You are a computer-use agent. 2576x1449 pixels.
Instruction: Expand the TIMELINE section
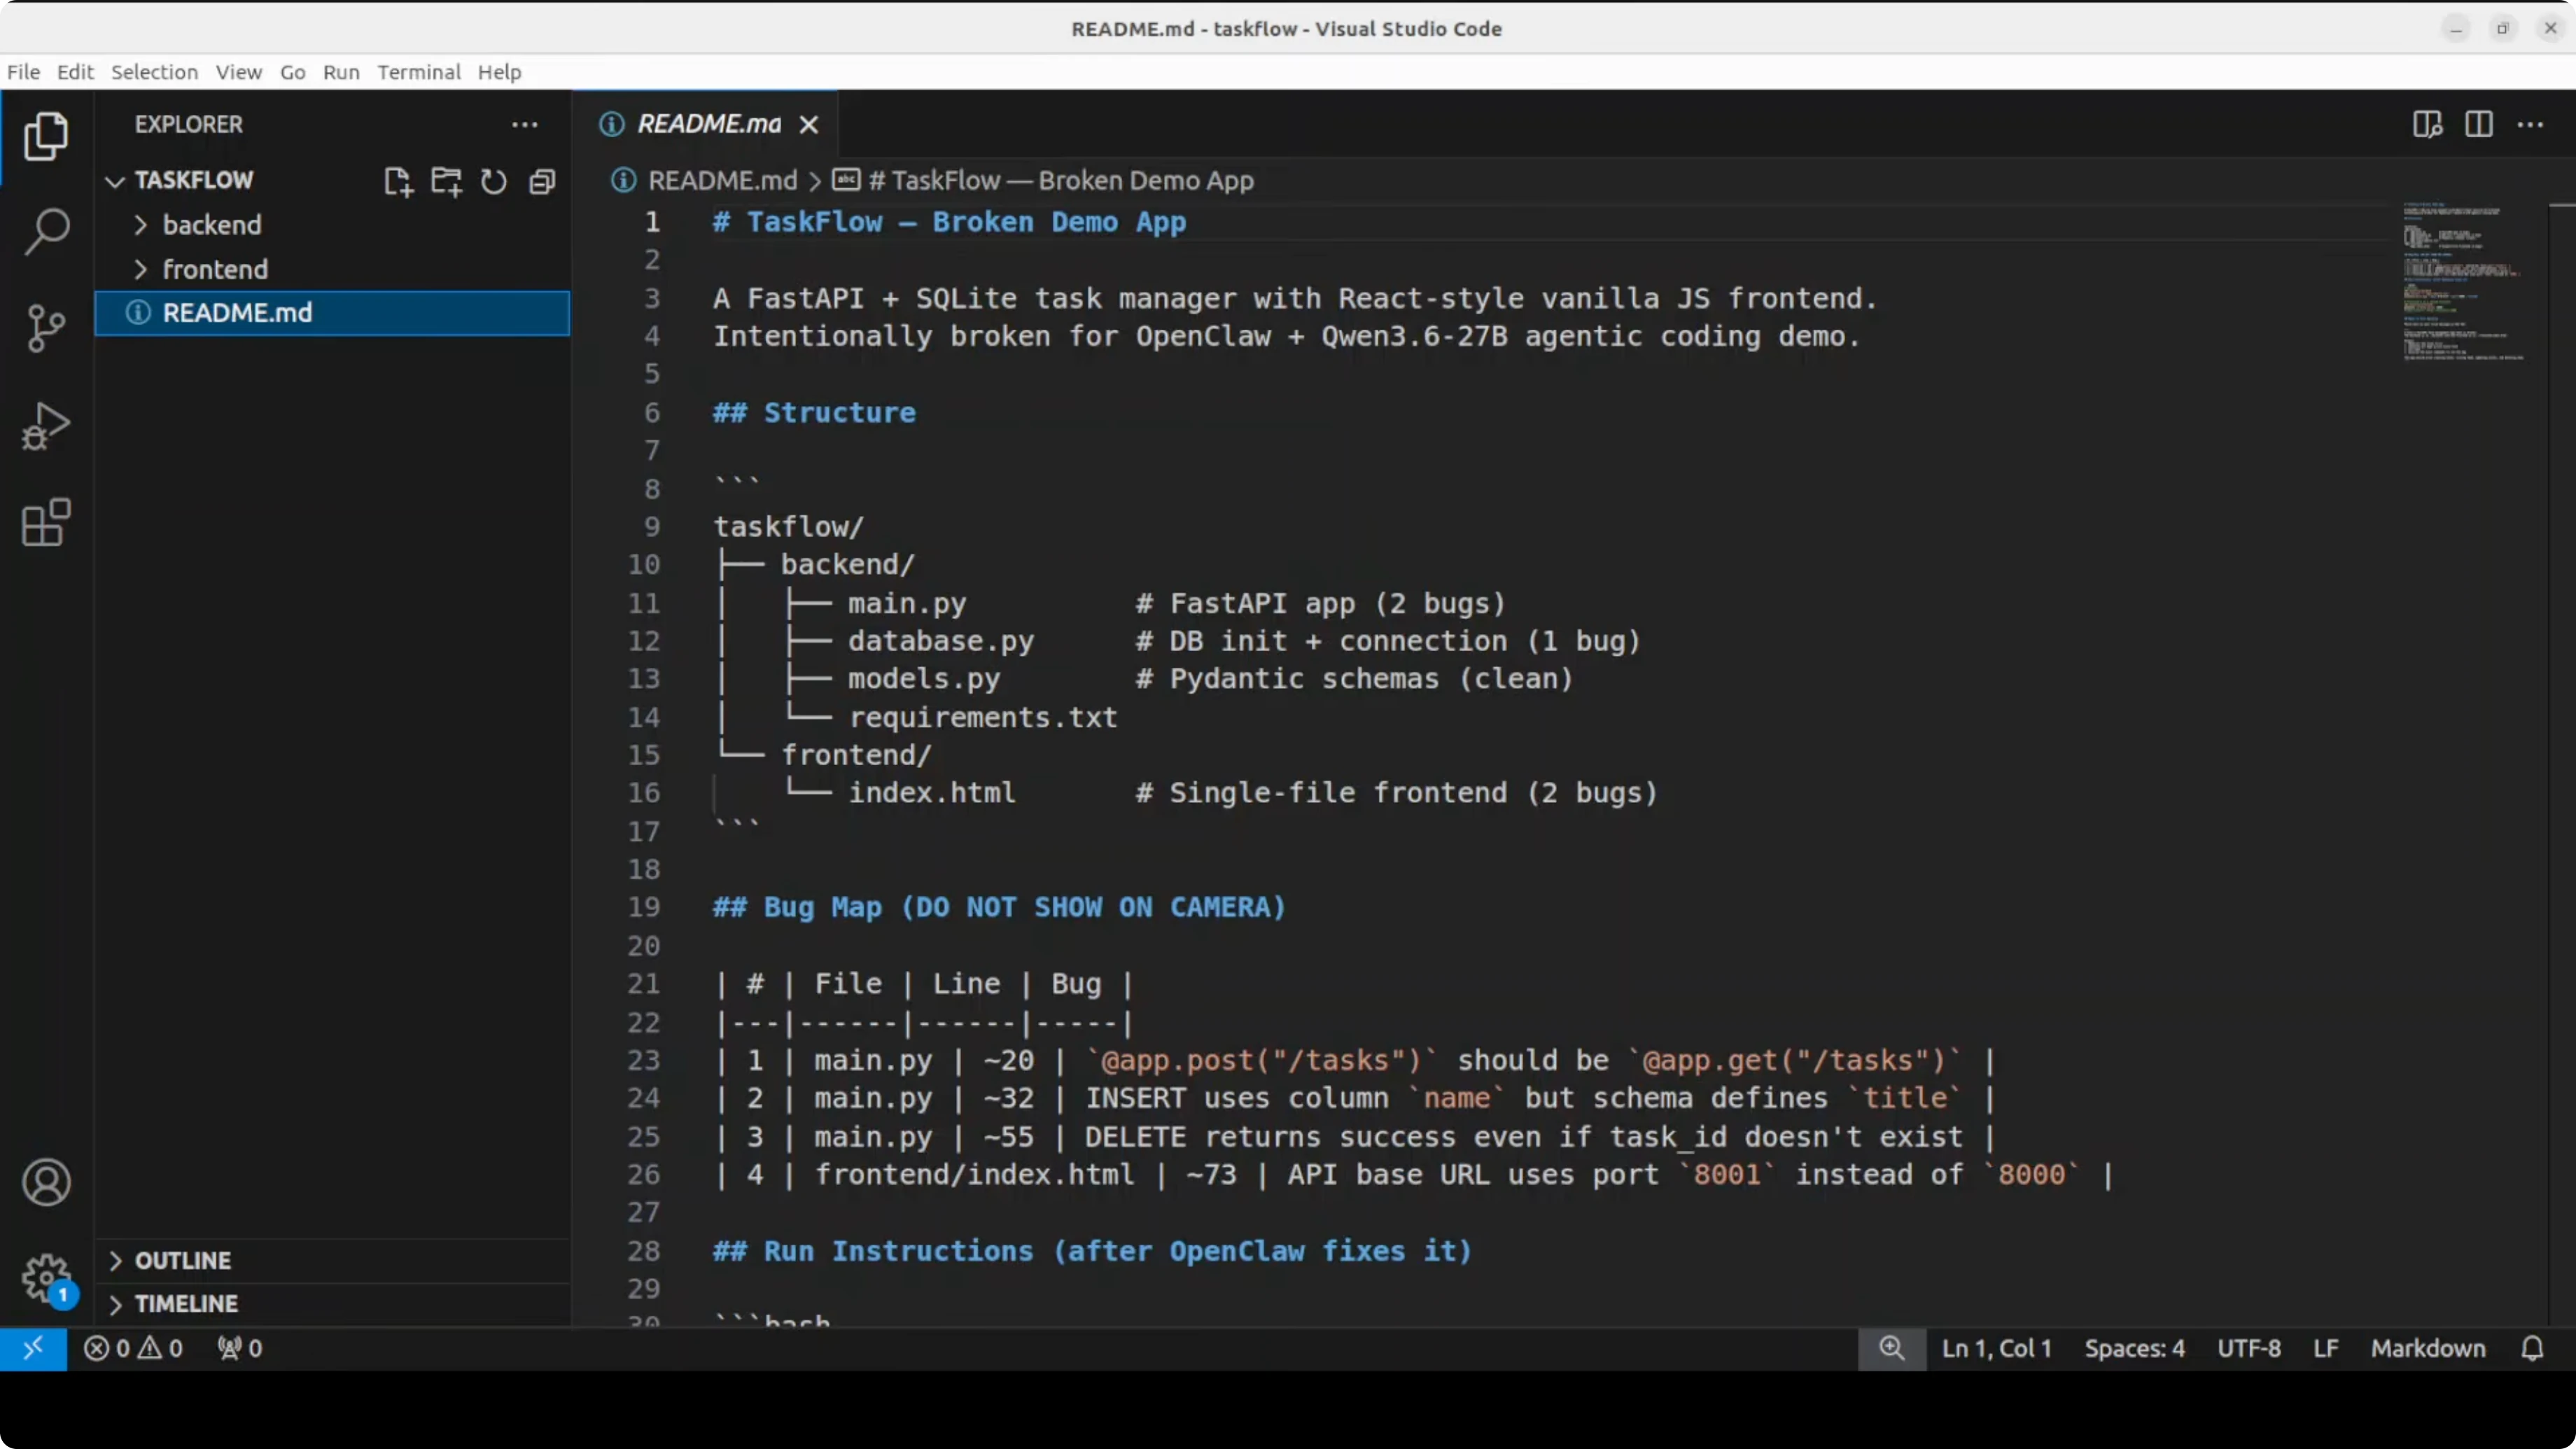point(186,1304)
